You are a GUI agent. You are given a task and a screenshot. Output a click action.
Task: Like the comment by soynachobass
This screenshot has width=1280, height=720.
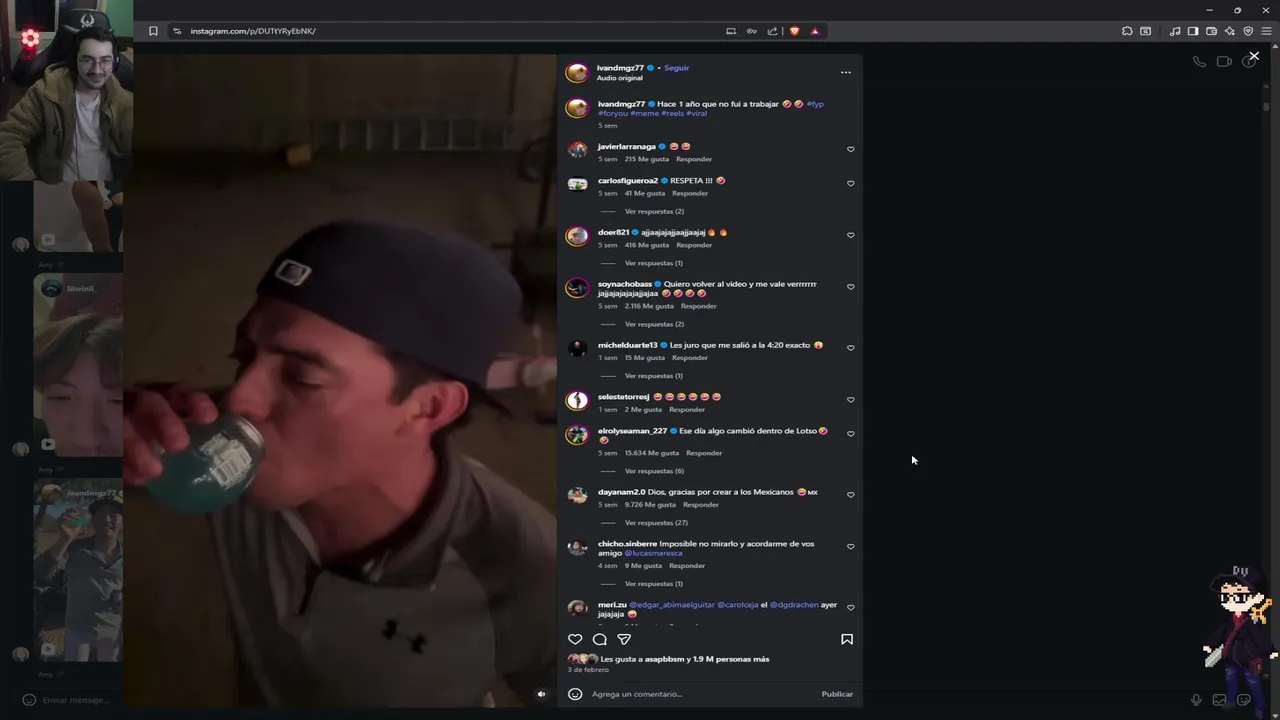pos(851,287)
